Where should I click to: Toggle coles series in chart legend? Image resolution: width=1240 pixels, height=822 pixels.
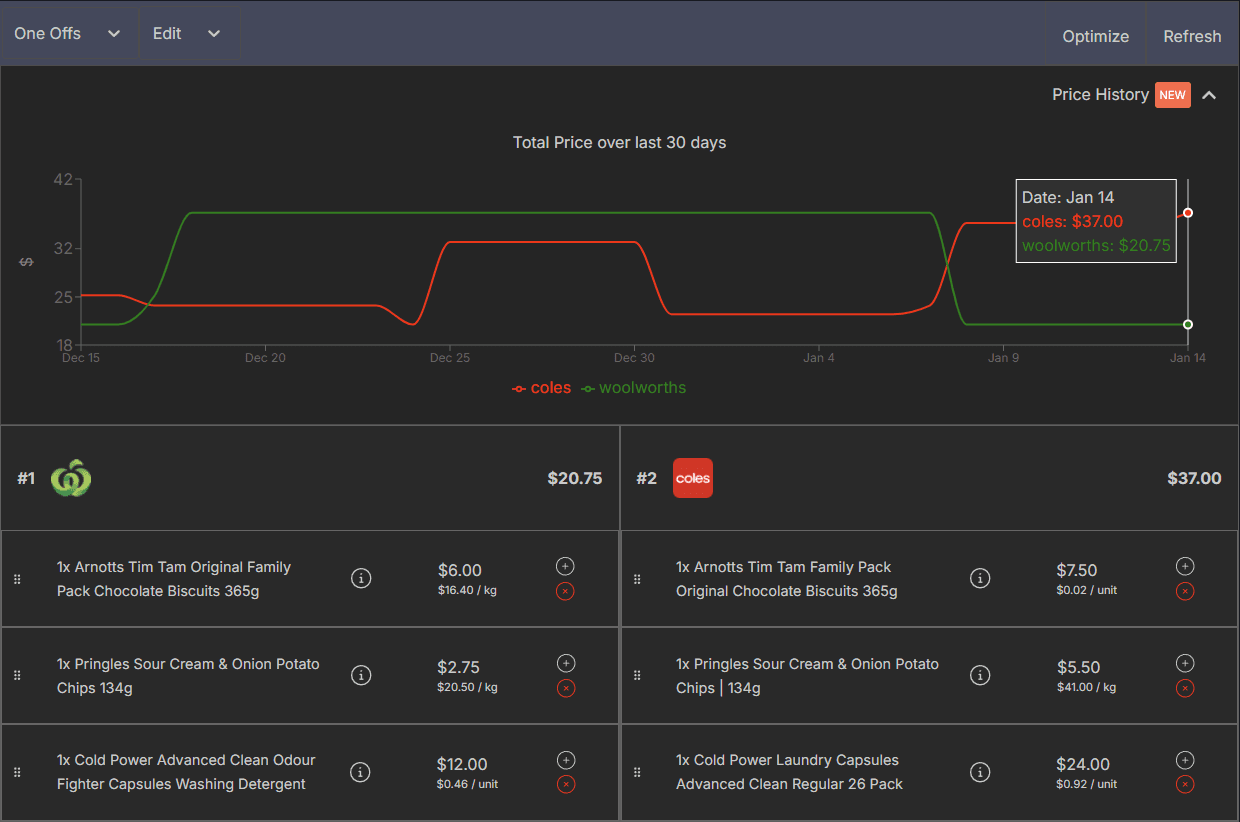(542, 388)
